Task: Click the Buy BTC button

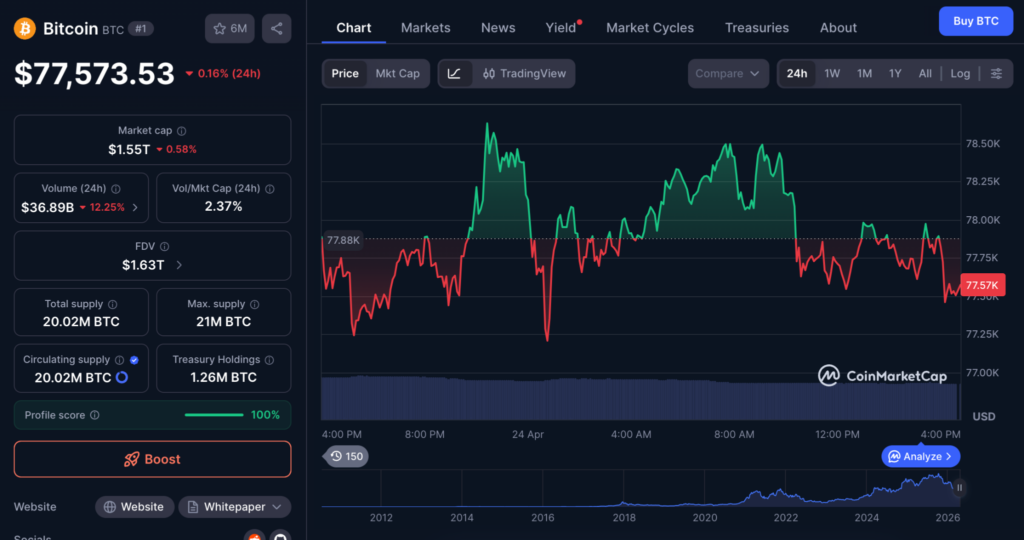Action: pos(975,21)
